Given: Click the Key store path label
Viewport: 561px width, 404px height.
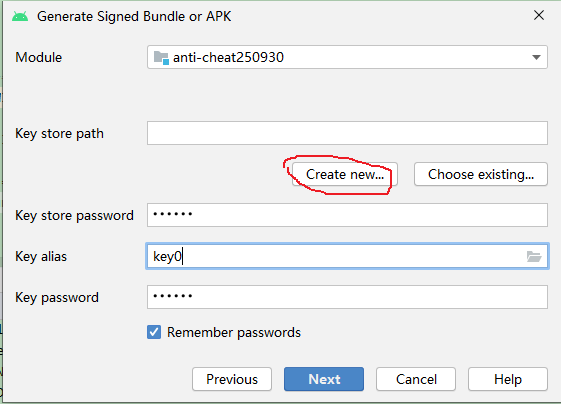Looking at the screenshot, I should [x=59, y=133].
